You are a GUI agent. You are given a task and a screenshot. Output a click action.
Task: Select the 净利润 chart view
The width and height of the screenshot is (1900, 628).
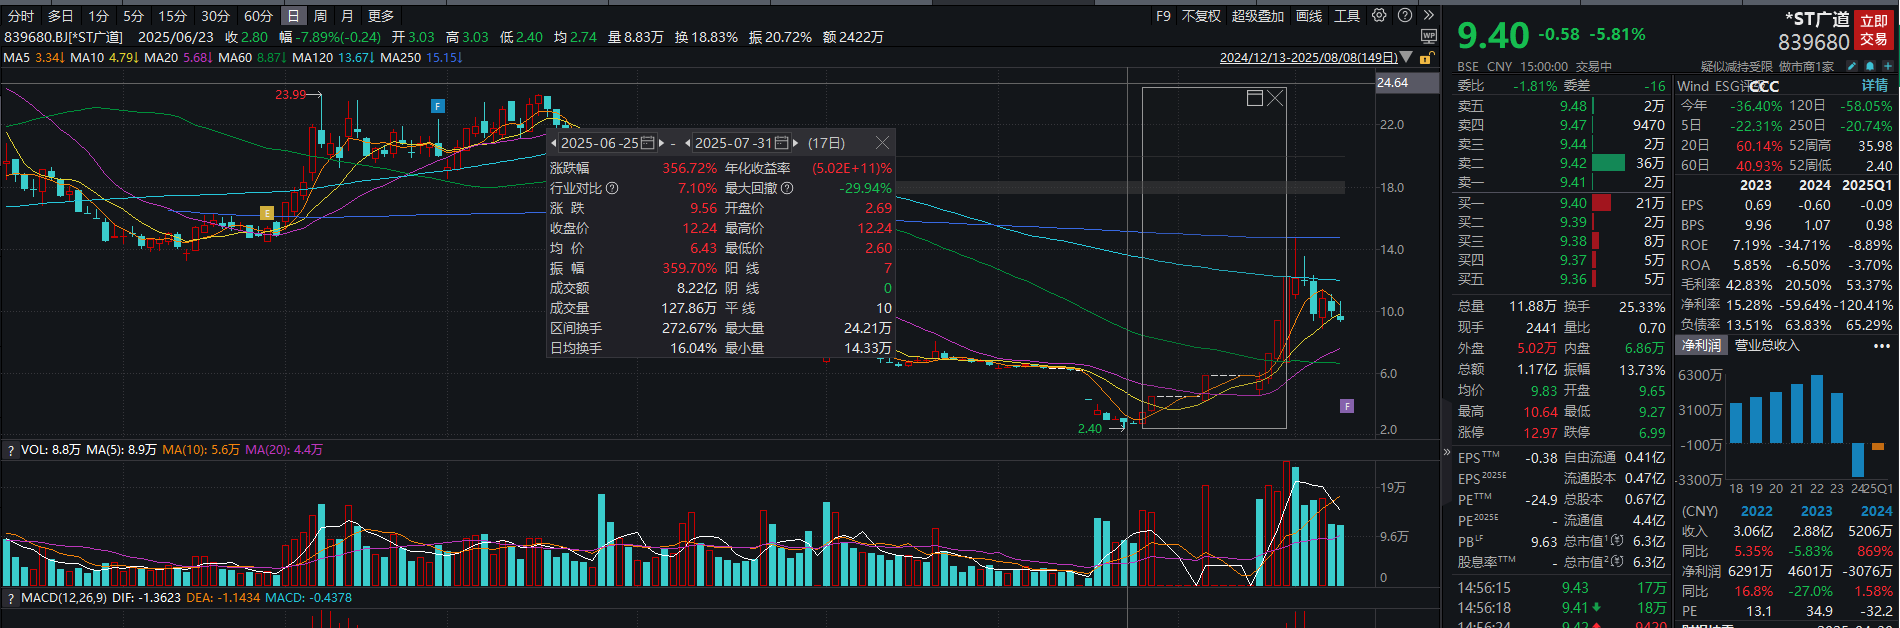click(1701, 345)
